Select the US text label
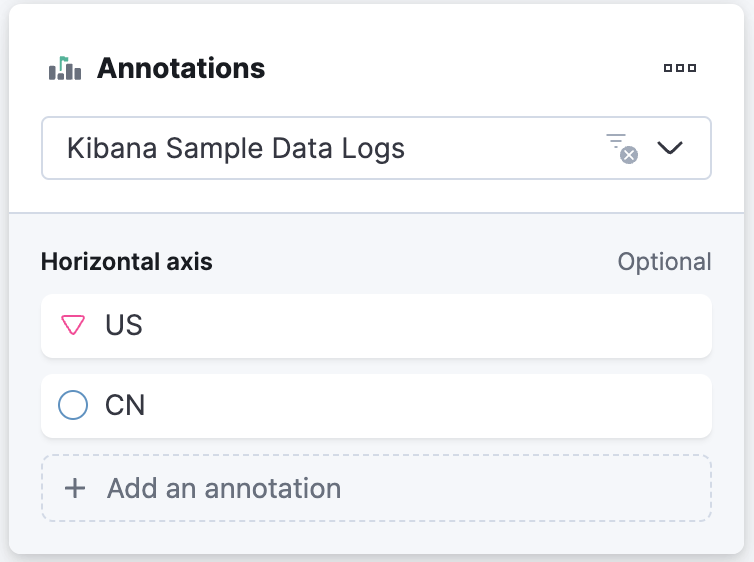This screenshot has height=562, width=754. coord(124,325)
